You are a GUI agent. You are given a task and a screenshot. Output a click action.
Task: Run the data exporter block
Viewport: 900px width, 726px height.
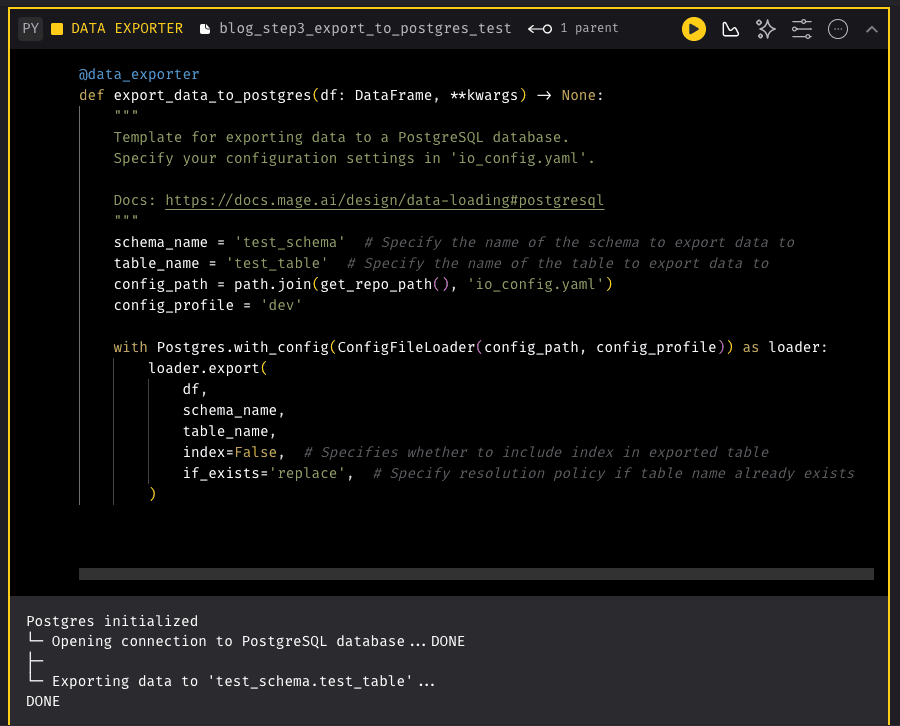pyautogui.click(x=693, y=29)
